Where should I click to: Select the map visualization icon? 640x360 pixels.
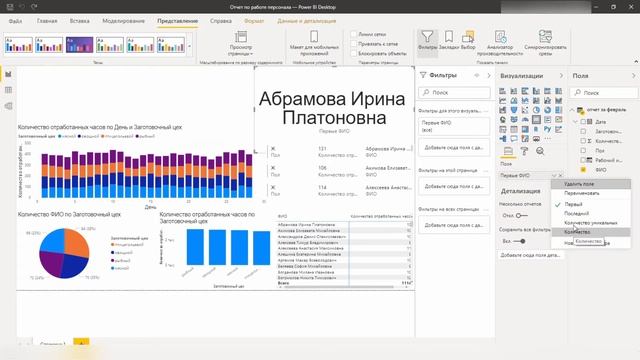point(503,120)
